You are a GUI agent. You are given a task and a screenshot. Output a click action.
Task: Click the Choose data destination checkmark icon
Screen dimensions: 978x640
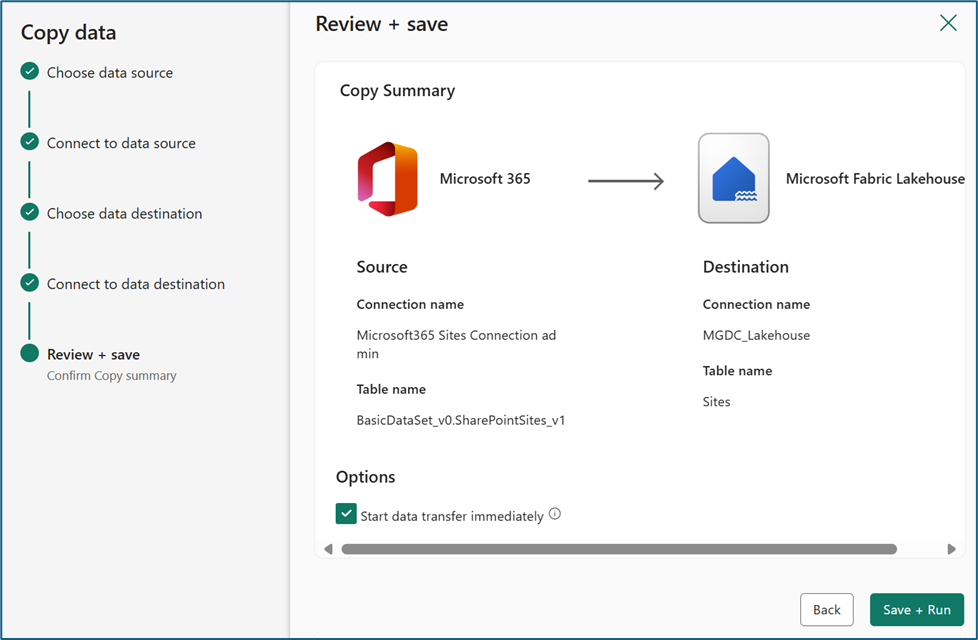pyautogui.click(x=29, y=213)
